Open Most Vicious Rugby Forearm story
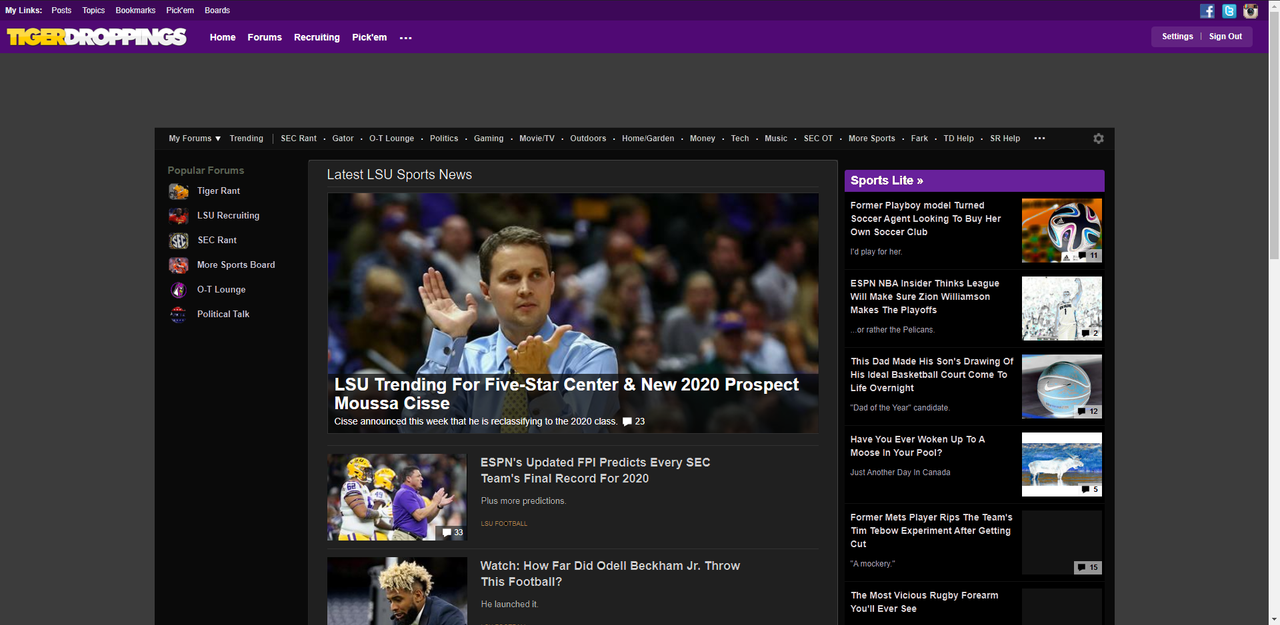Screen dimensions: 1280x625 (x=925, y=602)
